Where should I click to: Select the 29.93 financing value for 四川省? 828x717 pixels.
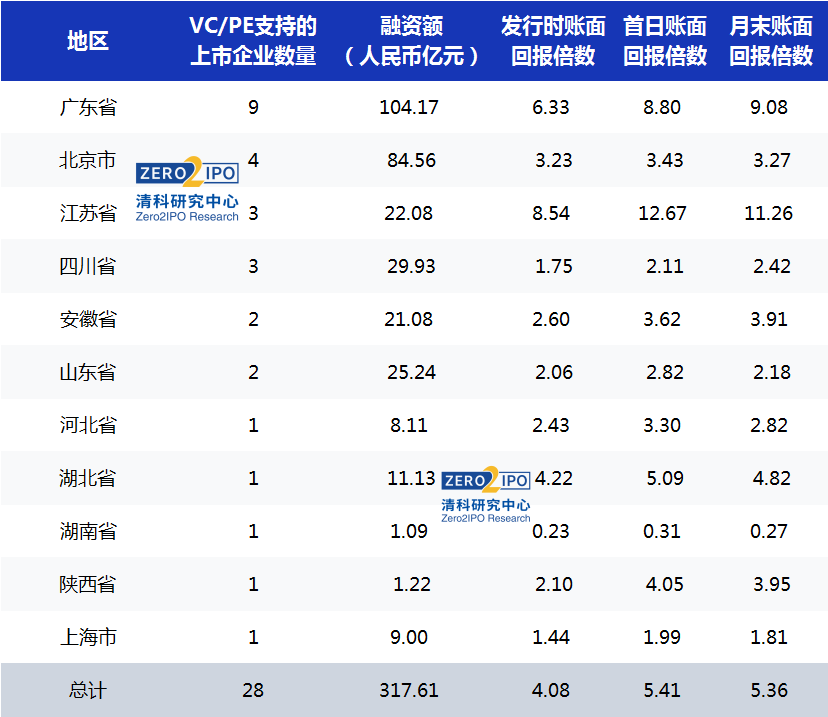[x=411, y=266]
